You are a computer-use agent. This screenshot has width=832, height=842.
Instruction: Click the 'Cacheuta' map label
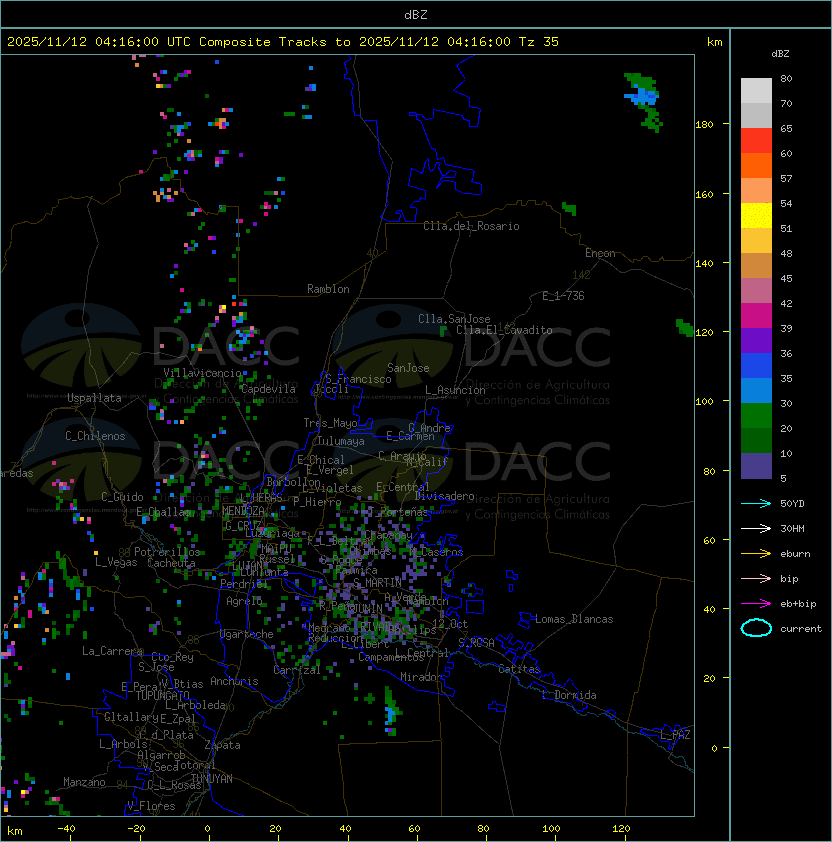[171, 563]
